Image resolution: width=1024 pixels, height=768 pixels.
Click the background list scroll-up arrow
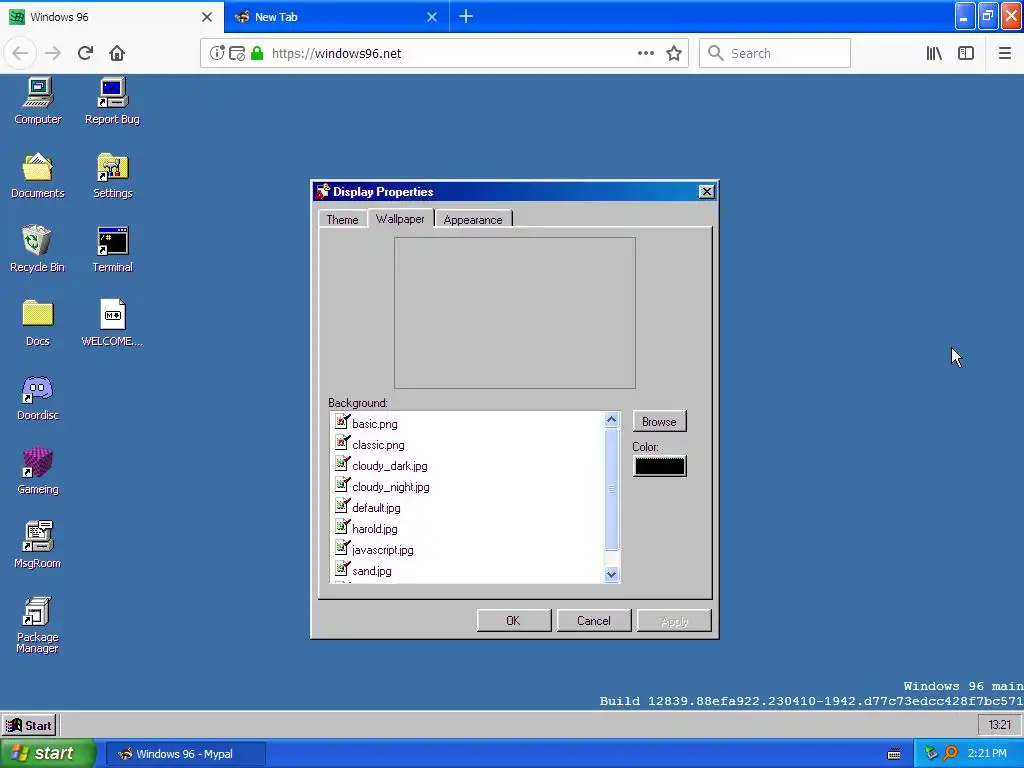pos(611,420)
